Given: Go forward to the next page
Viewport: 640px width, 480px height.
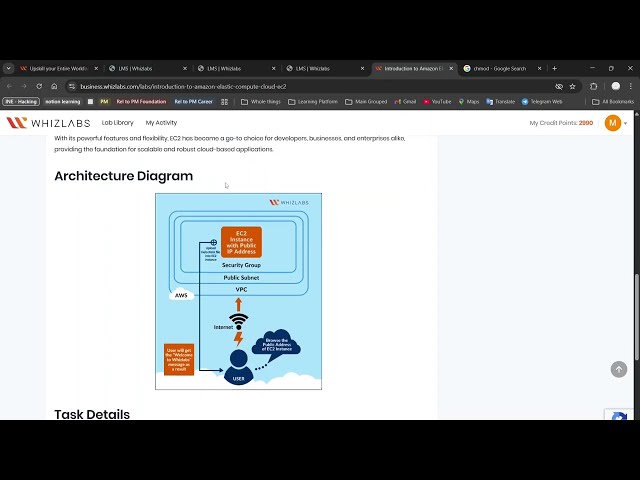Looking at the screenshot, I should point(24,87).
